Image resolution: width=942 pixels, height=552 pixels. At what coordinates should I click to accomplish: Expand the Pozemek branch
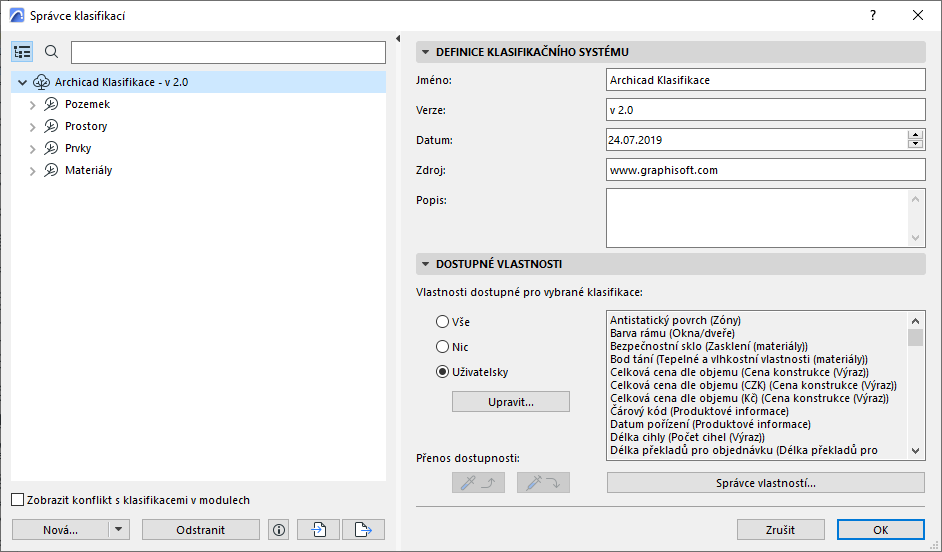pyautogui.click(x=32, y=105)
